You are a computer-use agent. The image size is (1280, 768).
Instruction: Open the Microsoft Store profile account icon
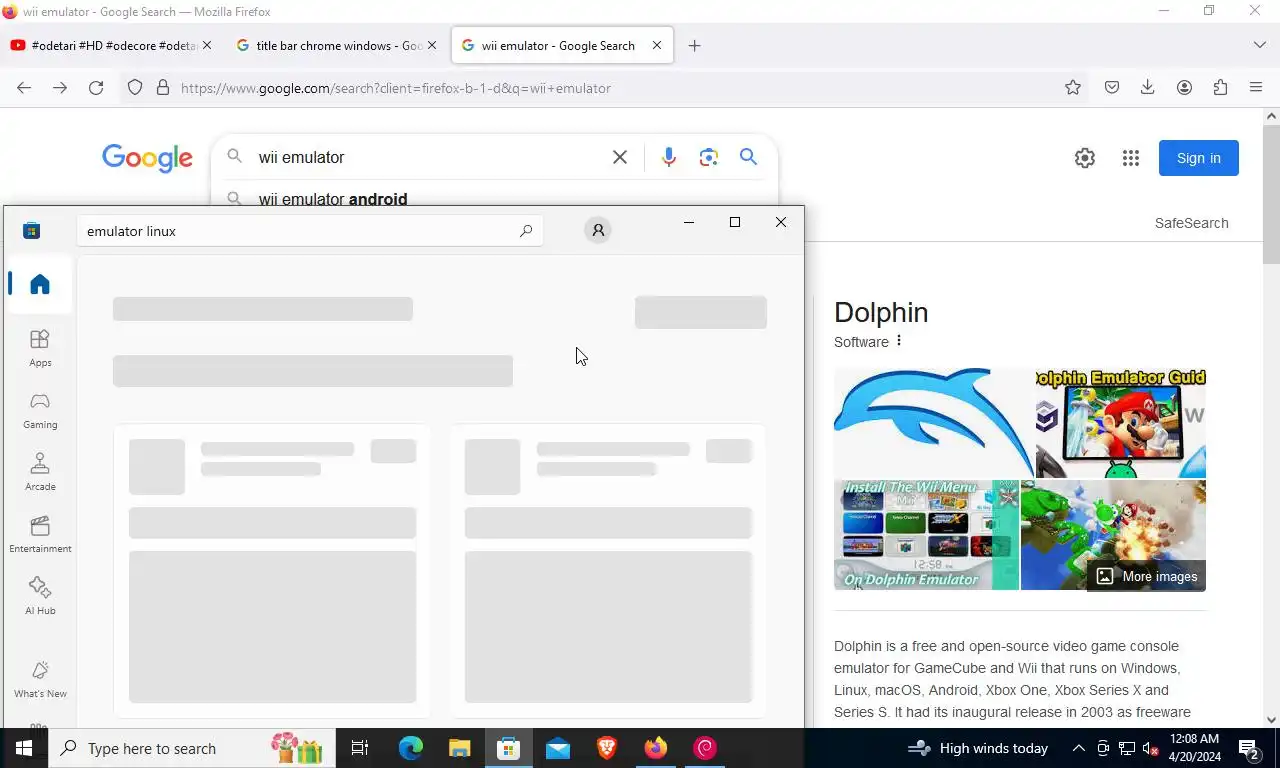[x=598, y=231]
